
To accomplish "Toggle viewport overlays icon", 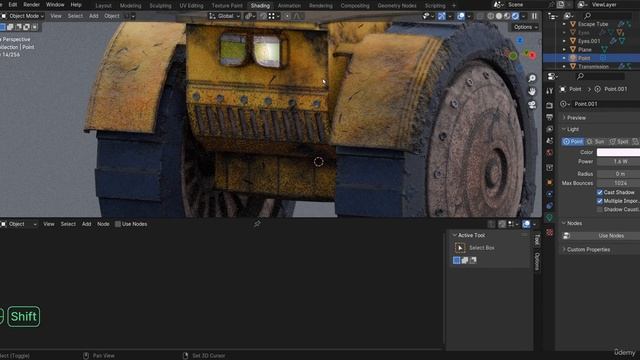I will click(461, 16).
